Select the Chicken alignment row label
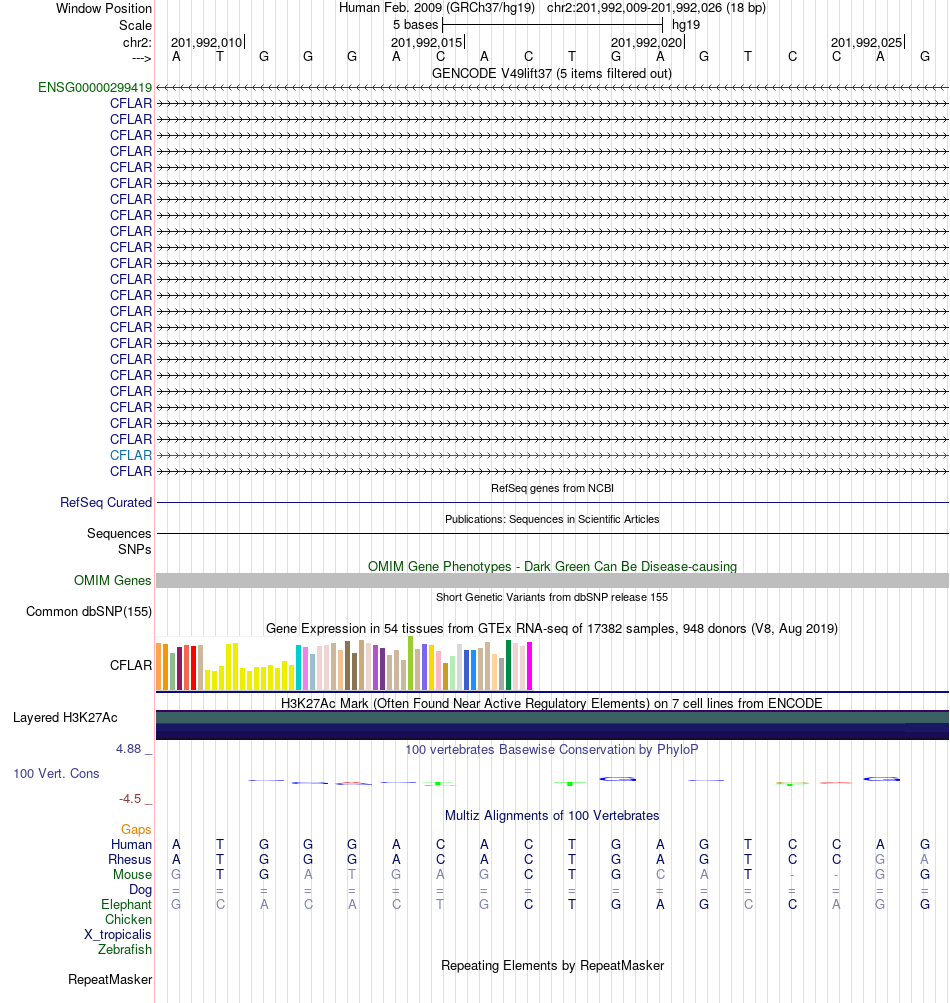This screenshot has width=950, height=1003. tap(129, 919)
